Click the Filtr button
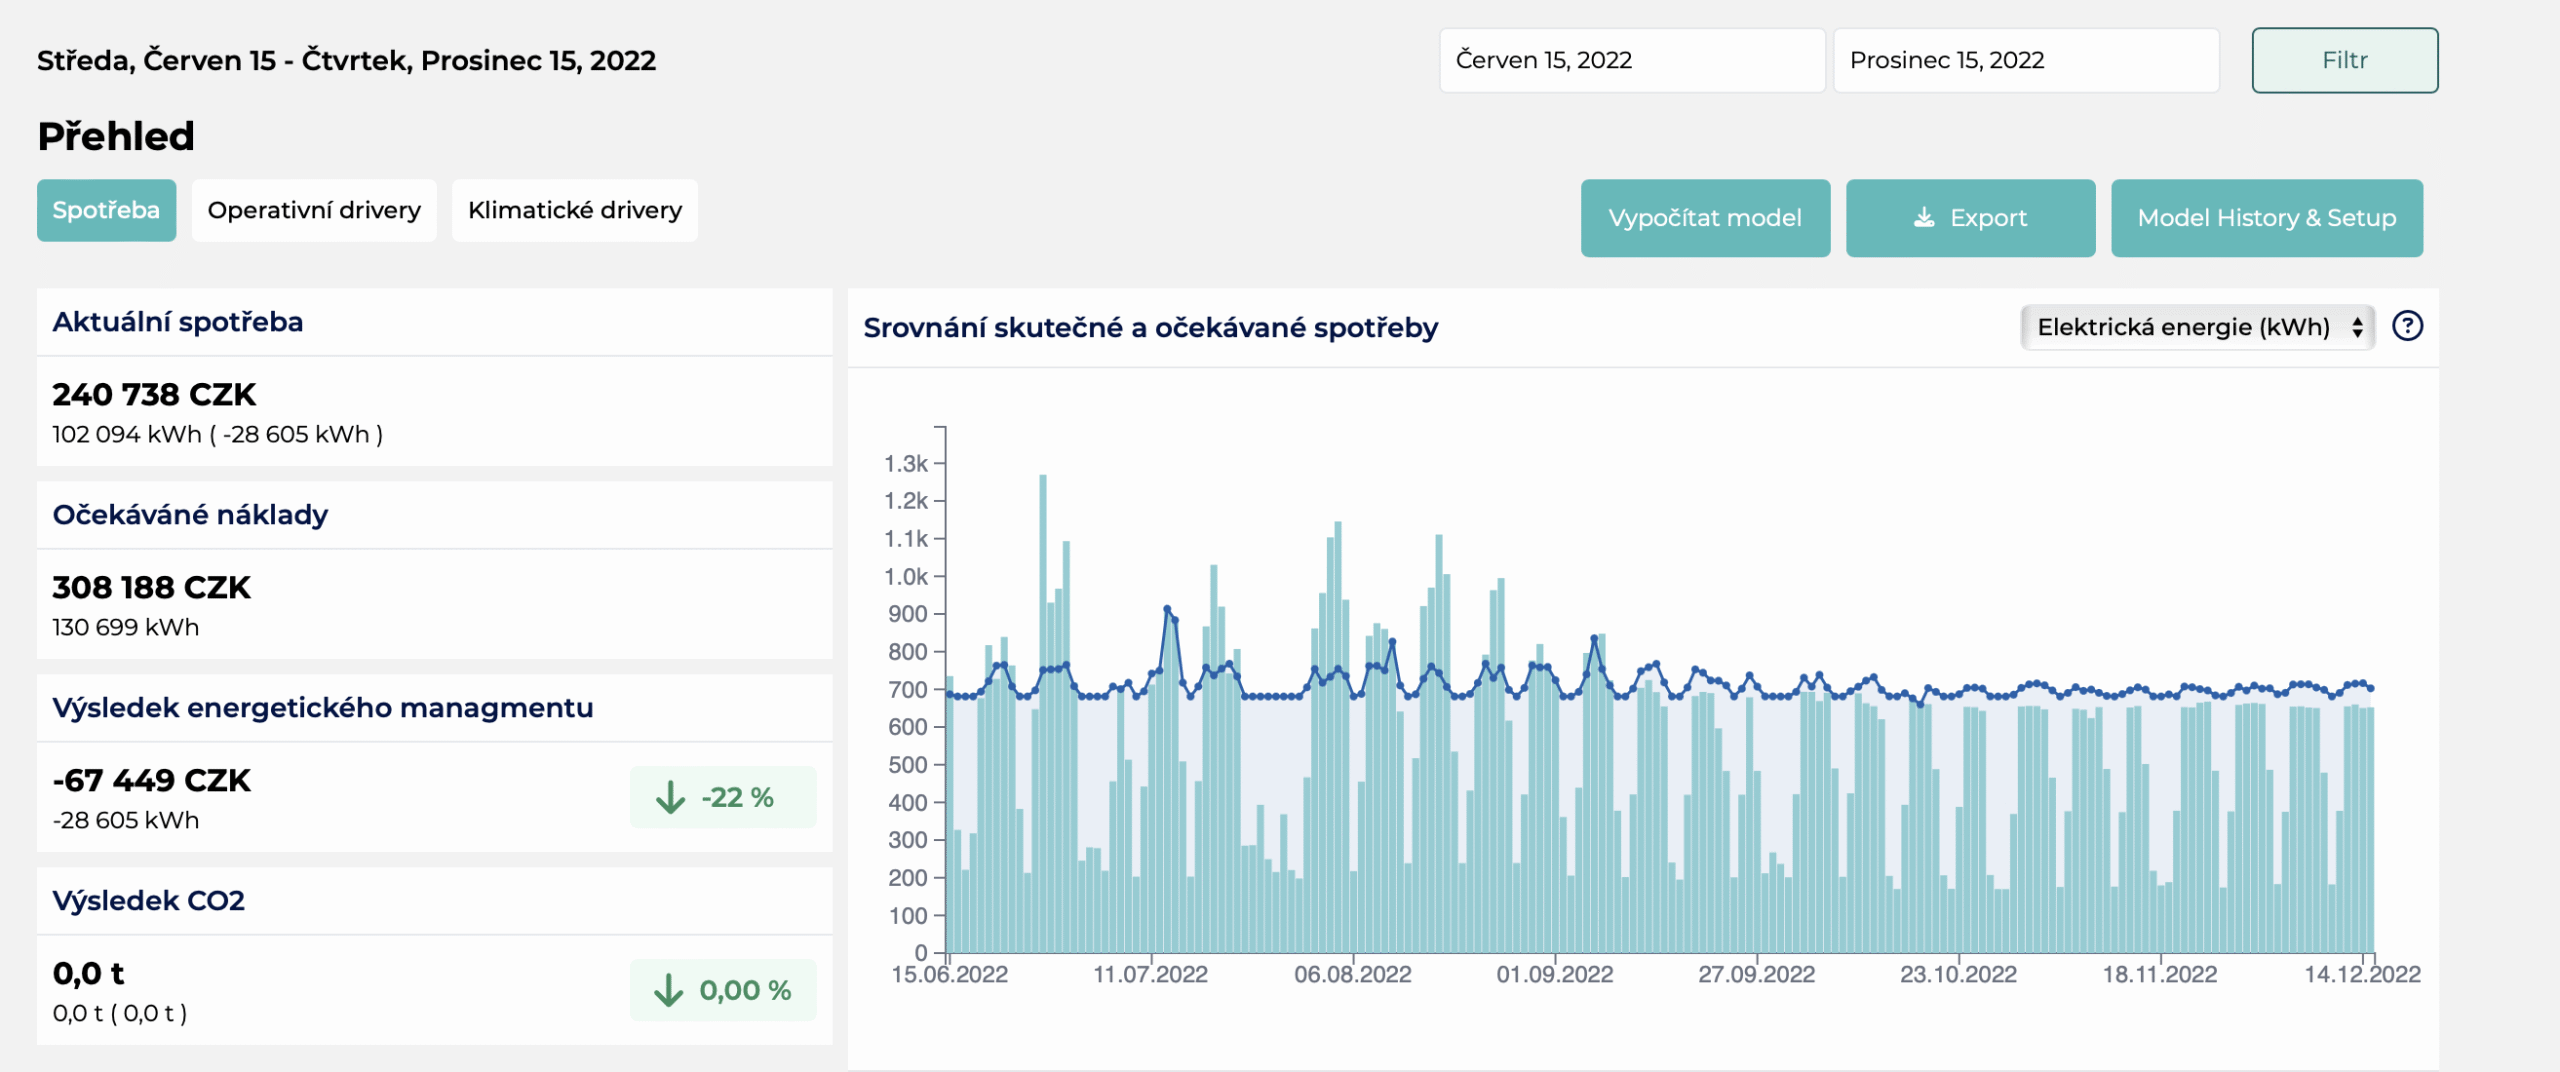2560x1072 pixels. (2345, 60)
